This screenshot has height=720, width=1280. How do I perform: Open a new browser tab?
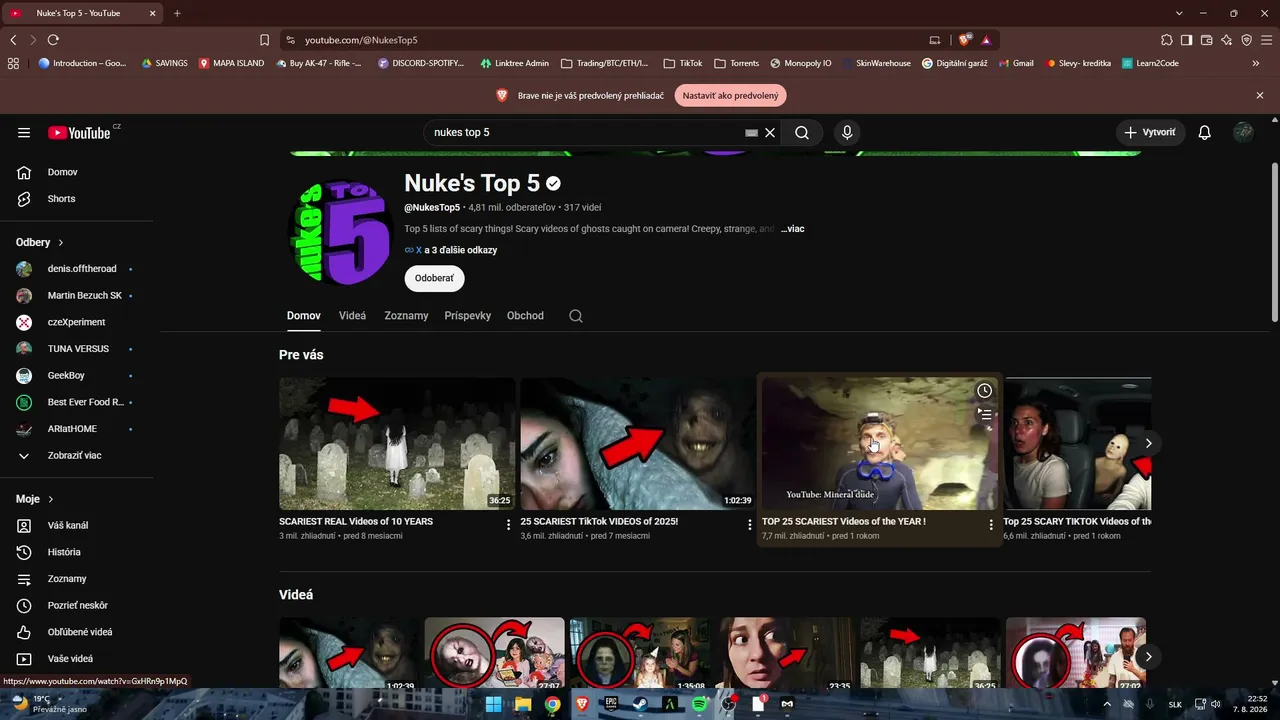177,13
